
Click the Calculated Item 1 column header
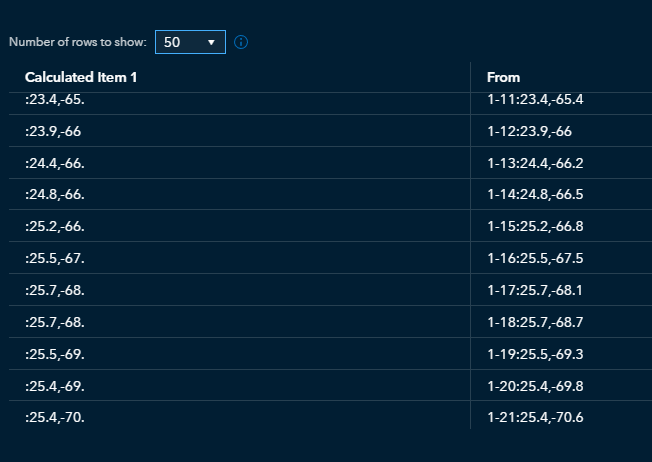point(81,77)
